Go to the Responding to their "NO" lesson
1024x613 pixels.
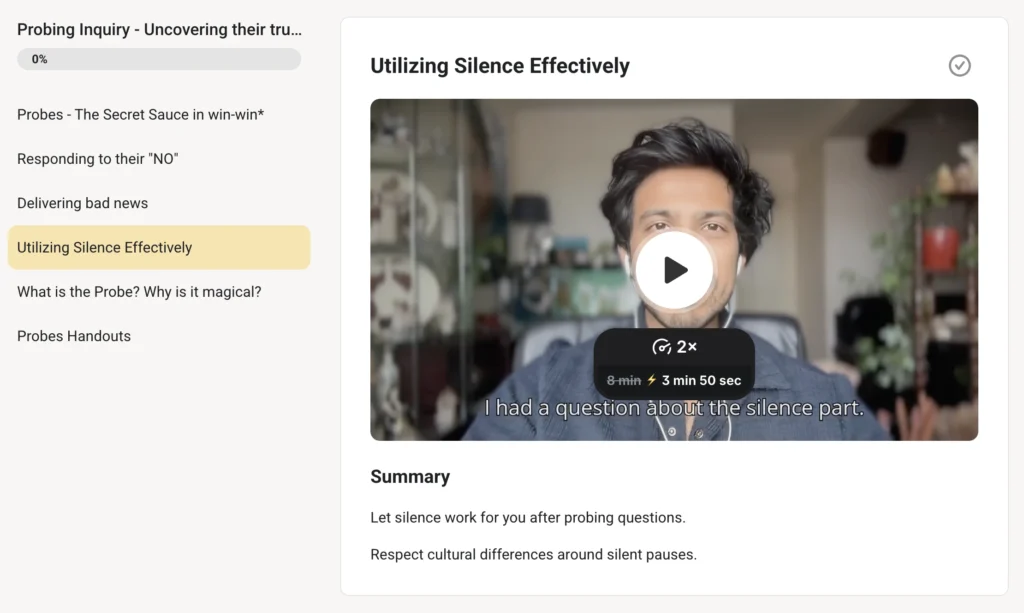98,159
